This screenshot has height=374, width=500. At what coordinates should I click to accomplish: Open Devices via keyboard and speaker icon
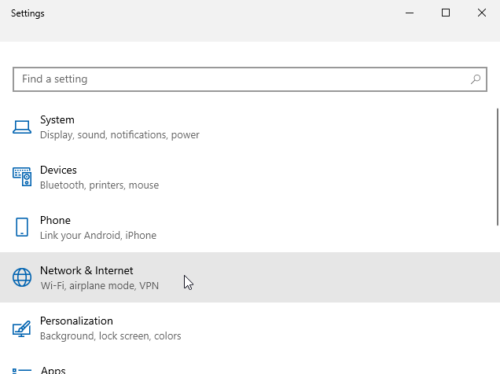click(22, 177)
